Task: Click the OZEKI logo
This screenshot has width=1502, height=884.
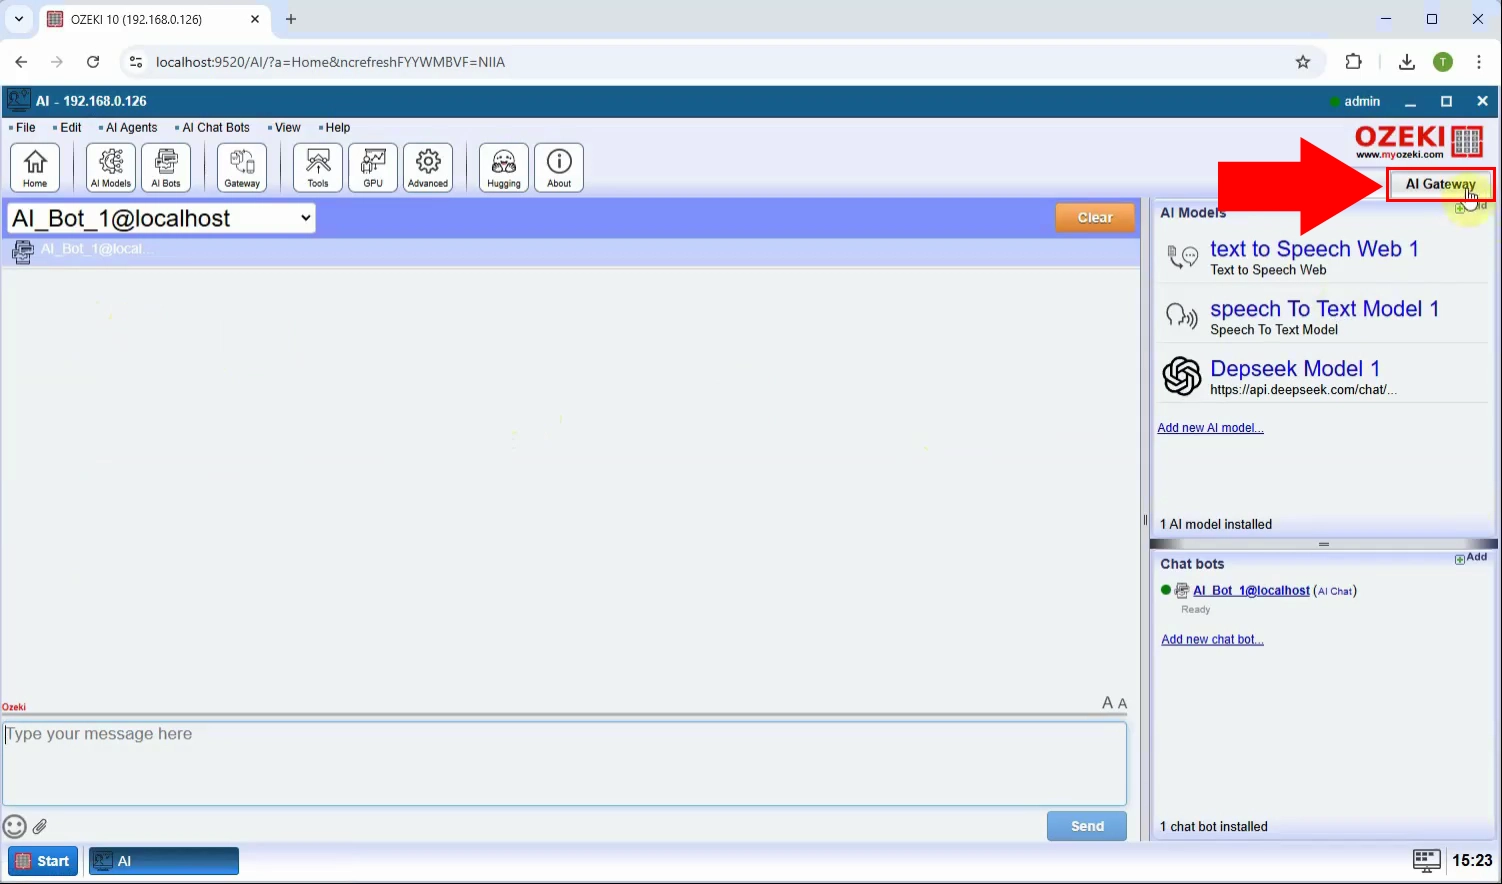Action: tap(1418, 142)
